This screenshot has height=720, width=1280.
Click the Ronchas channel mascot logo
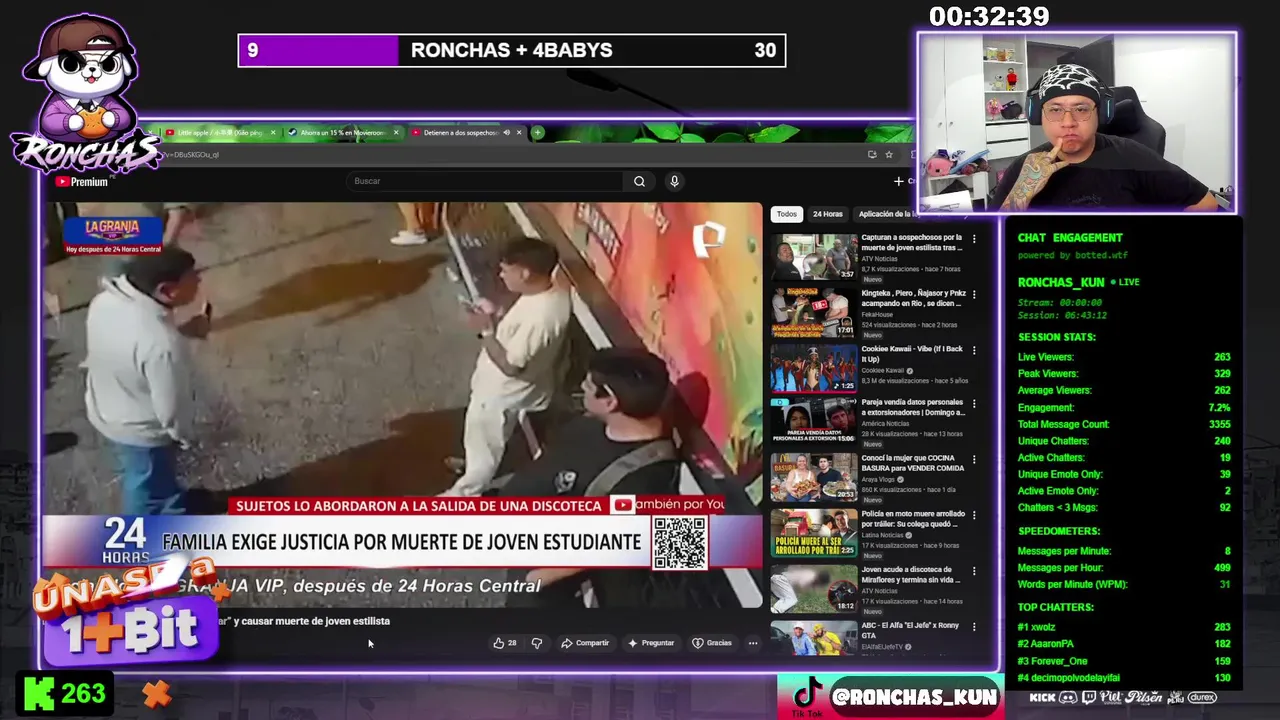tap(84, 92)
